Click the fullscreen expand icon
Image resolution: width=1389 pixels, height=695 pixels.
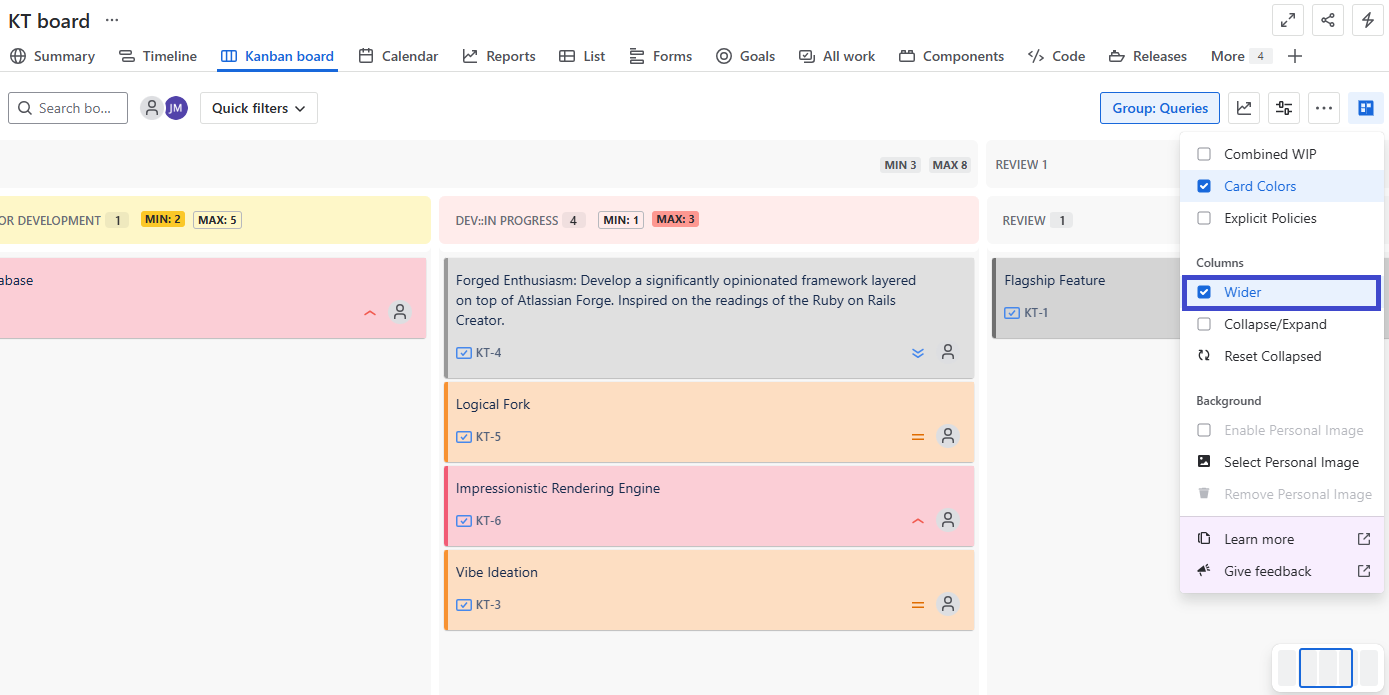tap(1287, 20)
